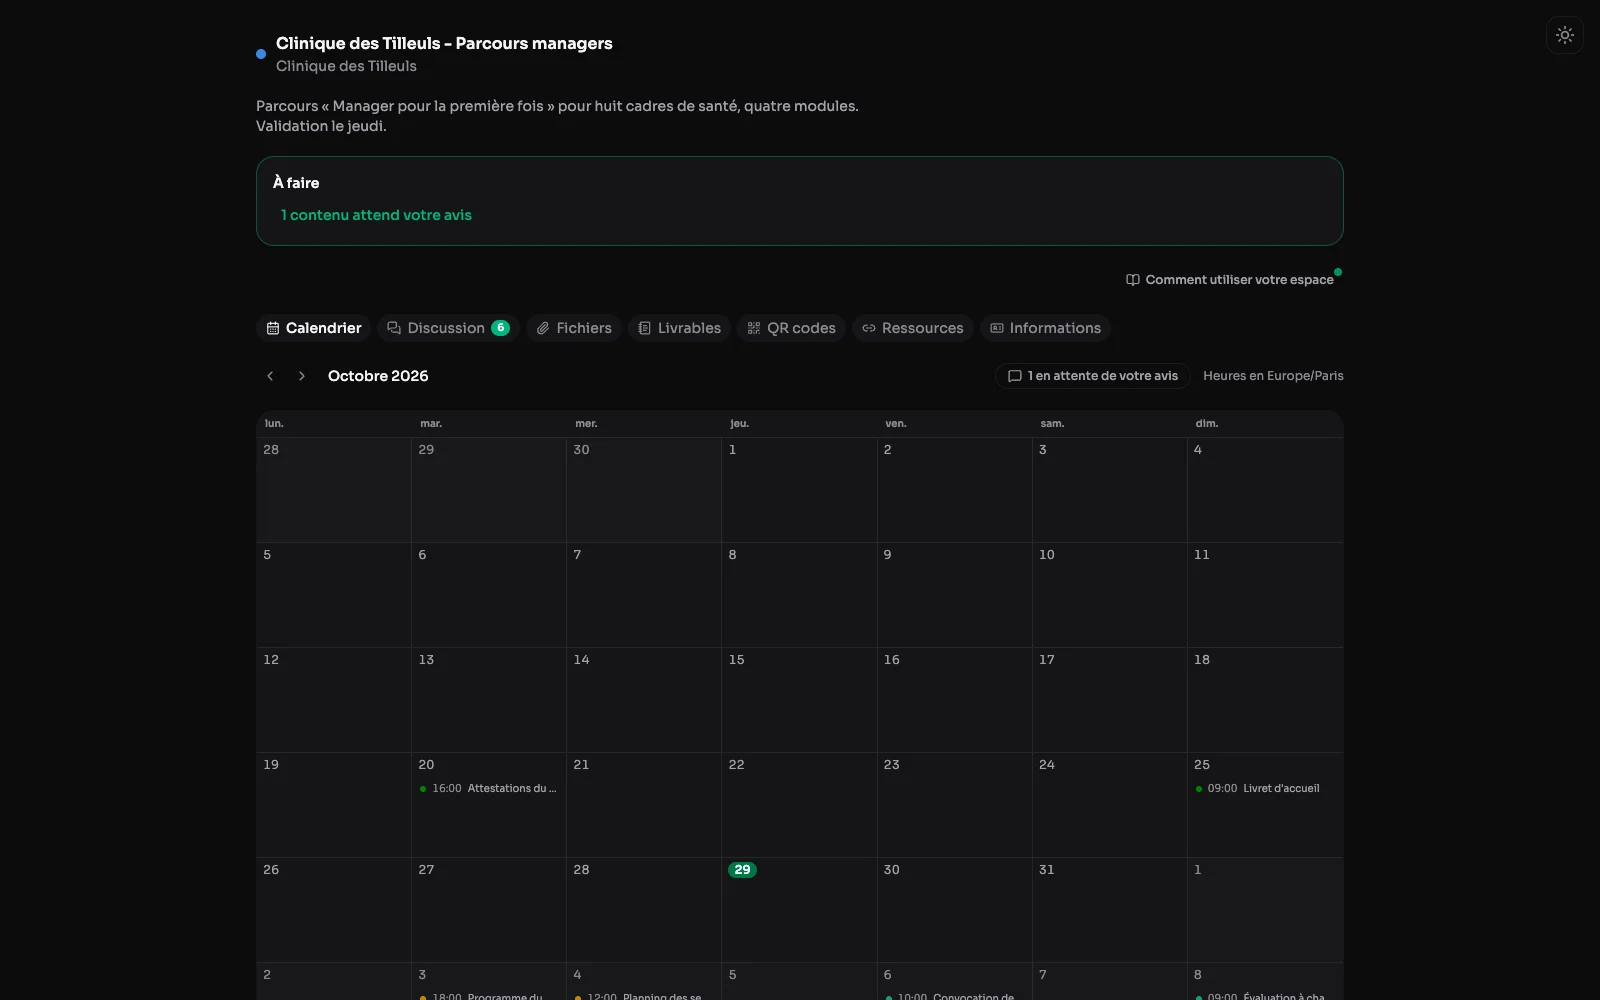Select day 22 in the calendar grid

tap(799, 805)
